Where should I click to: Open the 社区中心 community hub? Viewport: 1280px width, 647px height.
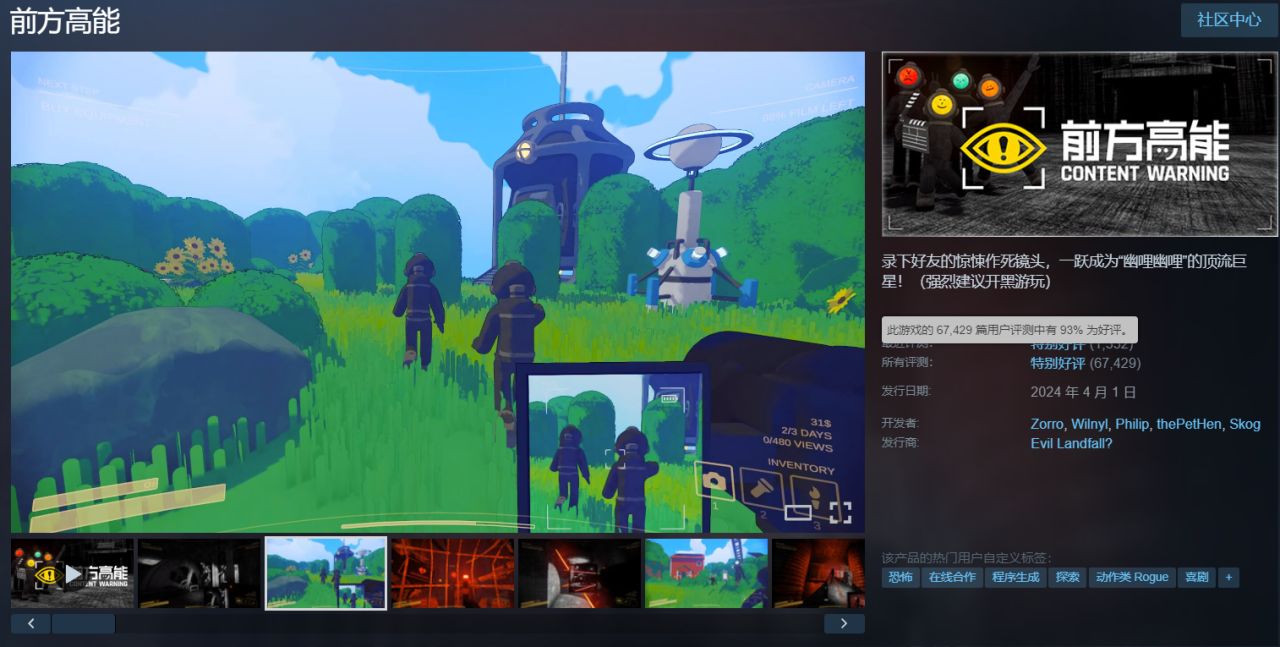point(1229,20)
